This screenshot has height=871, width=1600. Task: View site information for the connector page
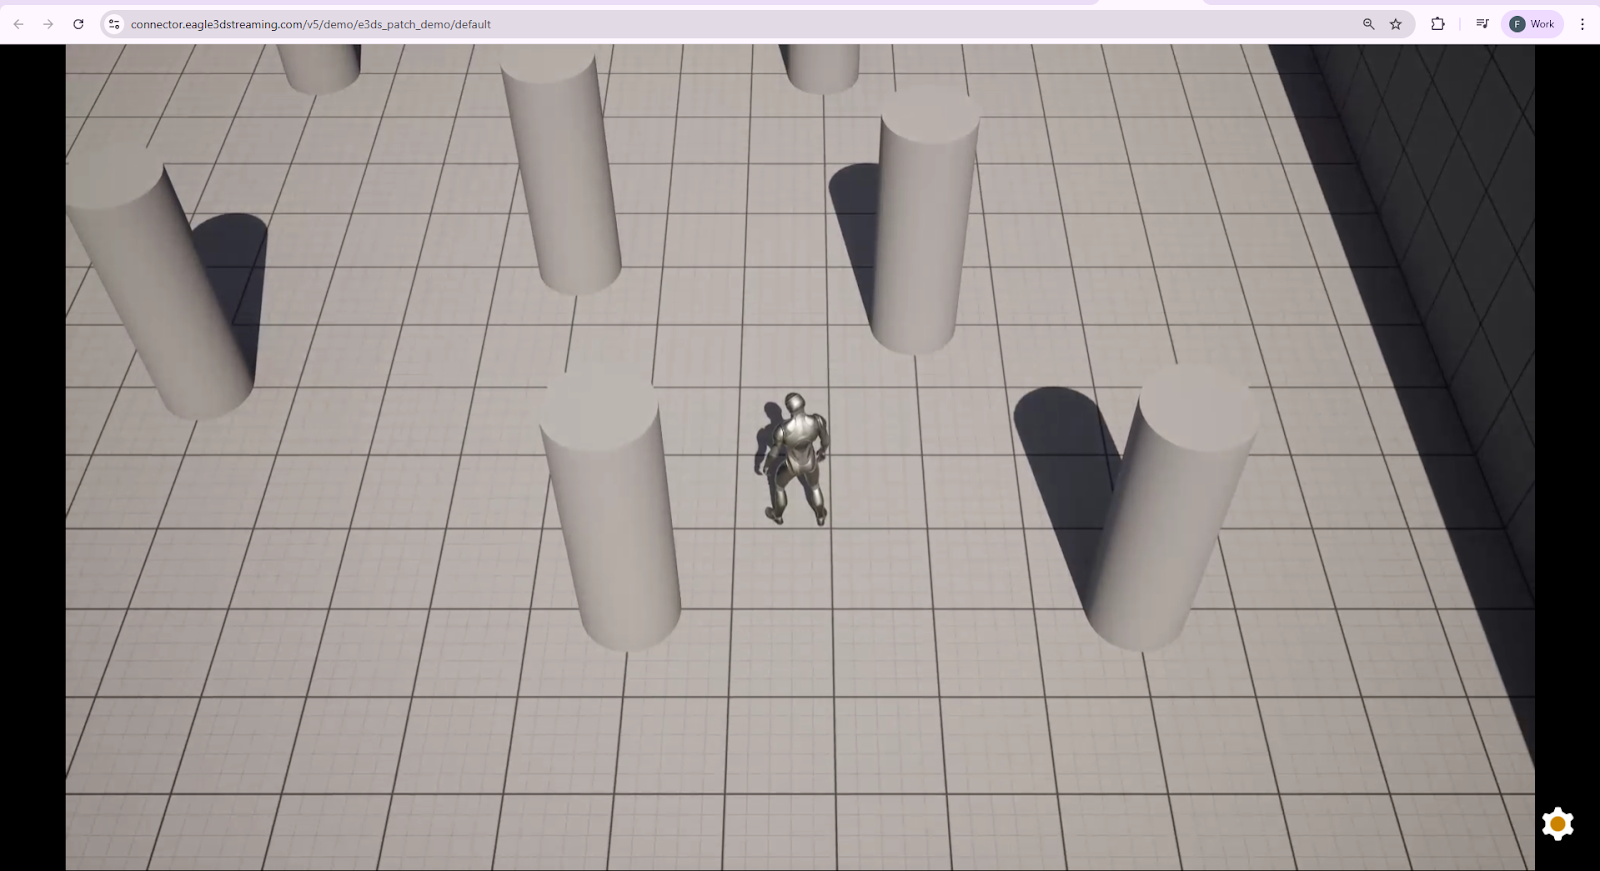114,24
